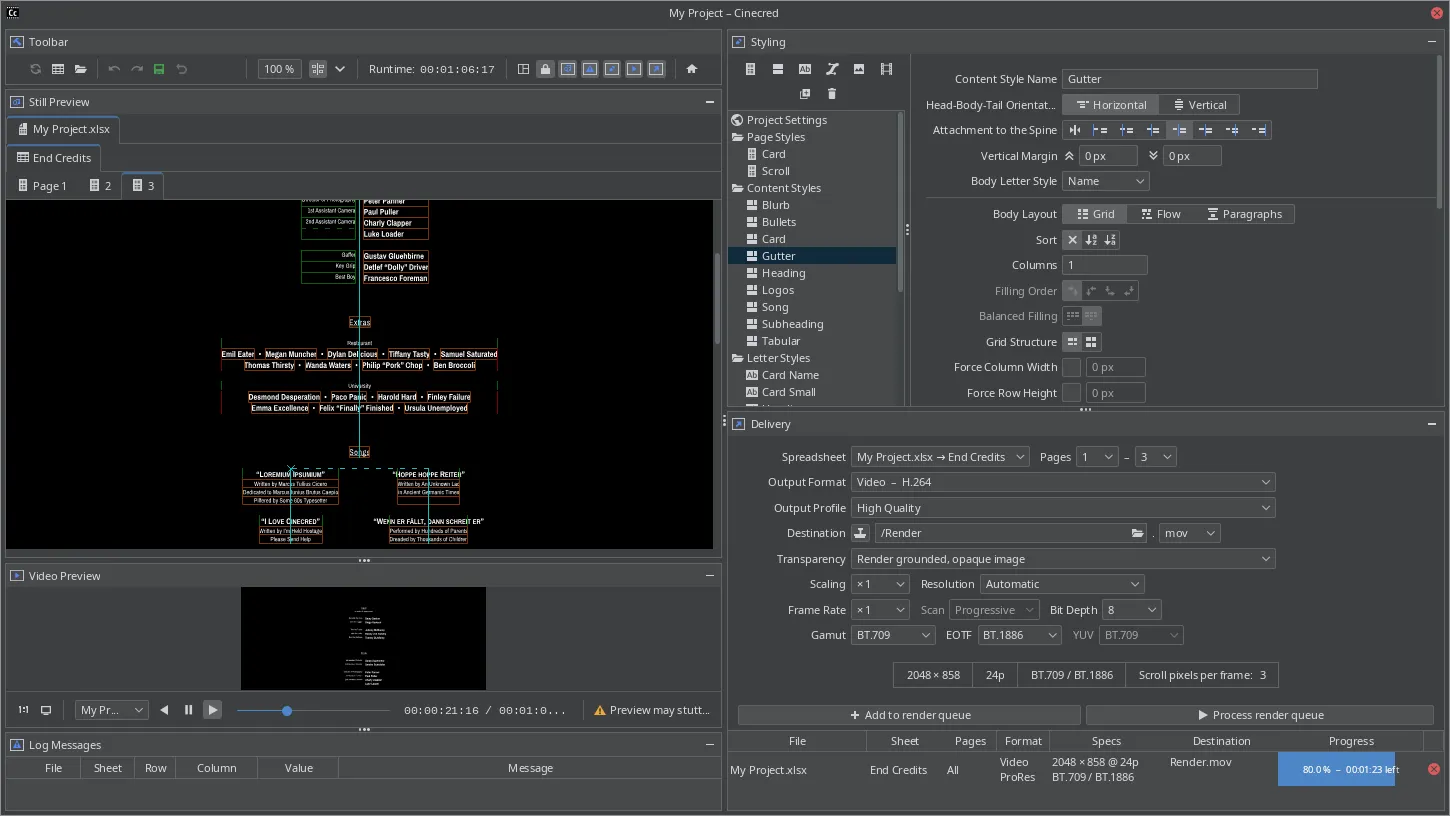Viewport: 1450px width, 816px height.
Task: Click the picture style icon in Styling
Action: coord(859,69)
